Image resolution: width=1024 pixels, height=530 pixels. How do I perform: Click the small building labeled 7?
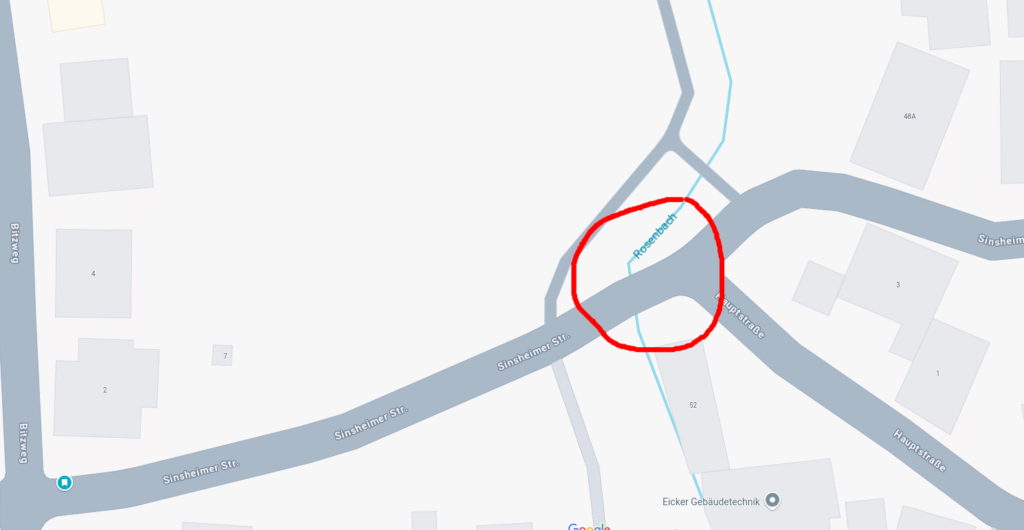223,356
